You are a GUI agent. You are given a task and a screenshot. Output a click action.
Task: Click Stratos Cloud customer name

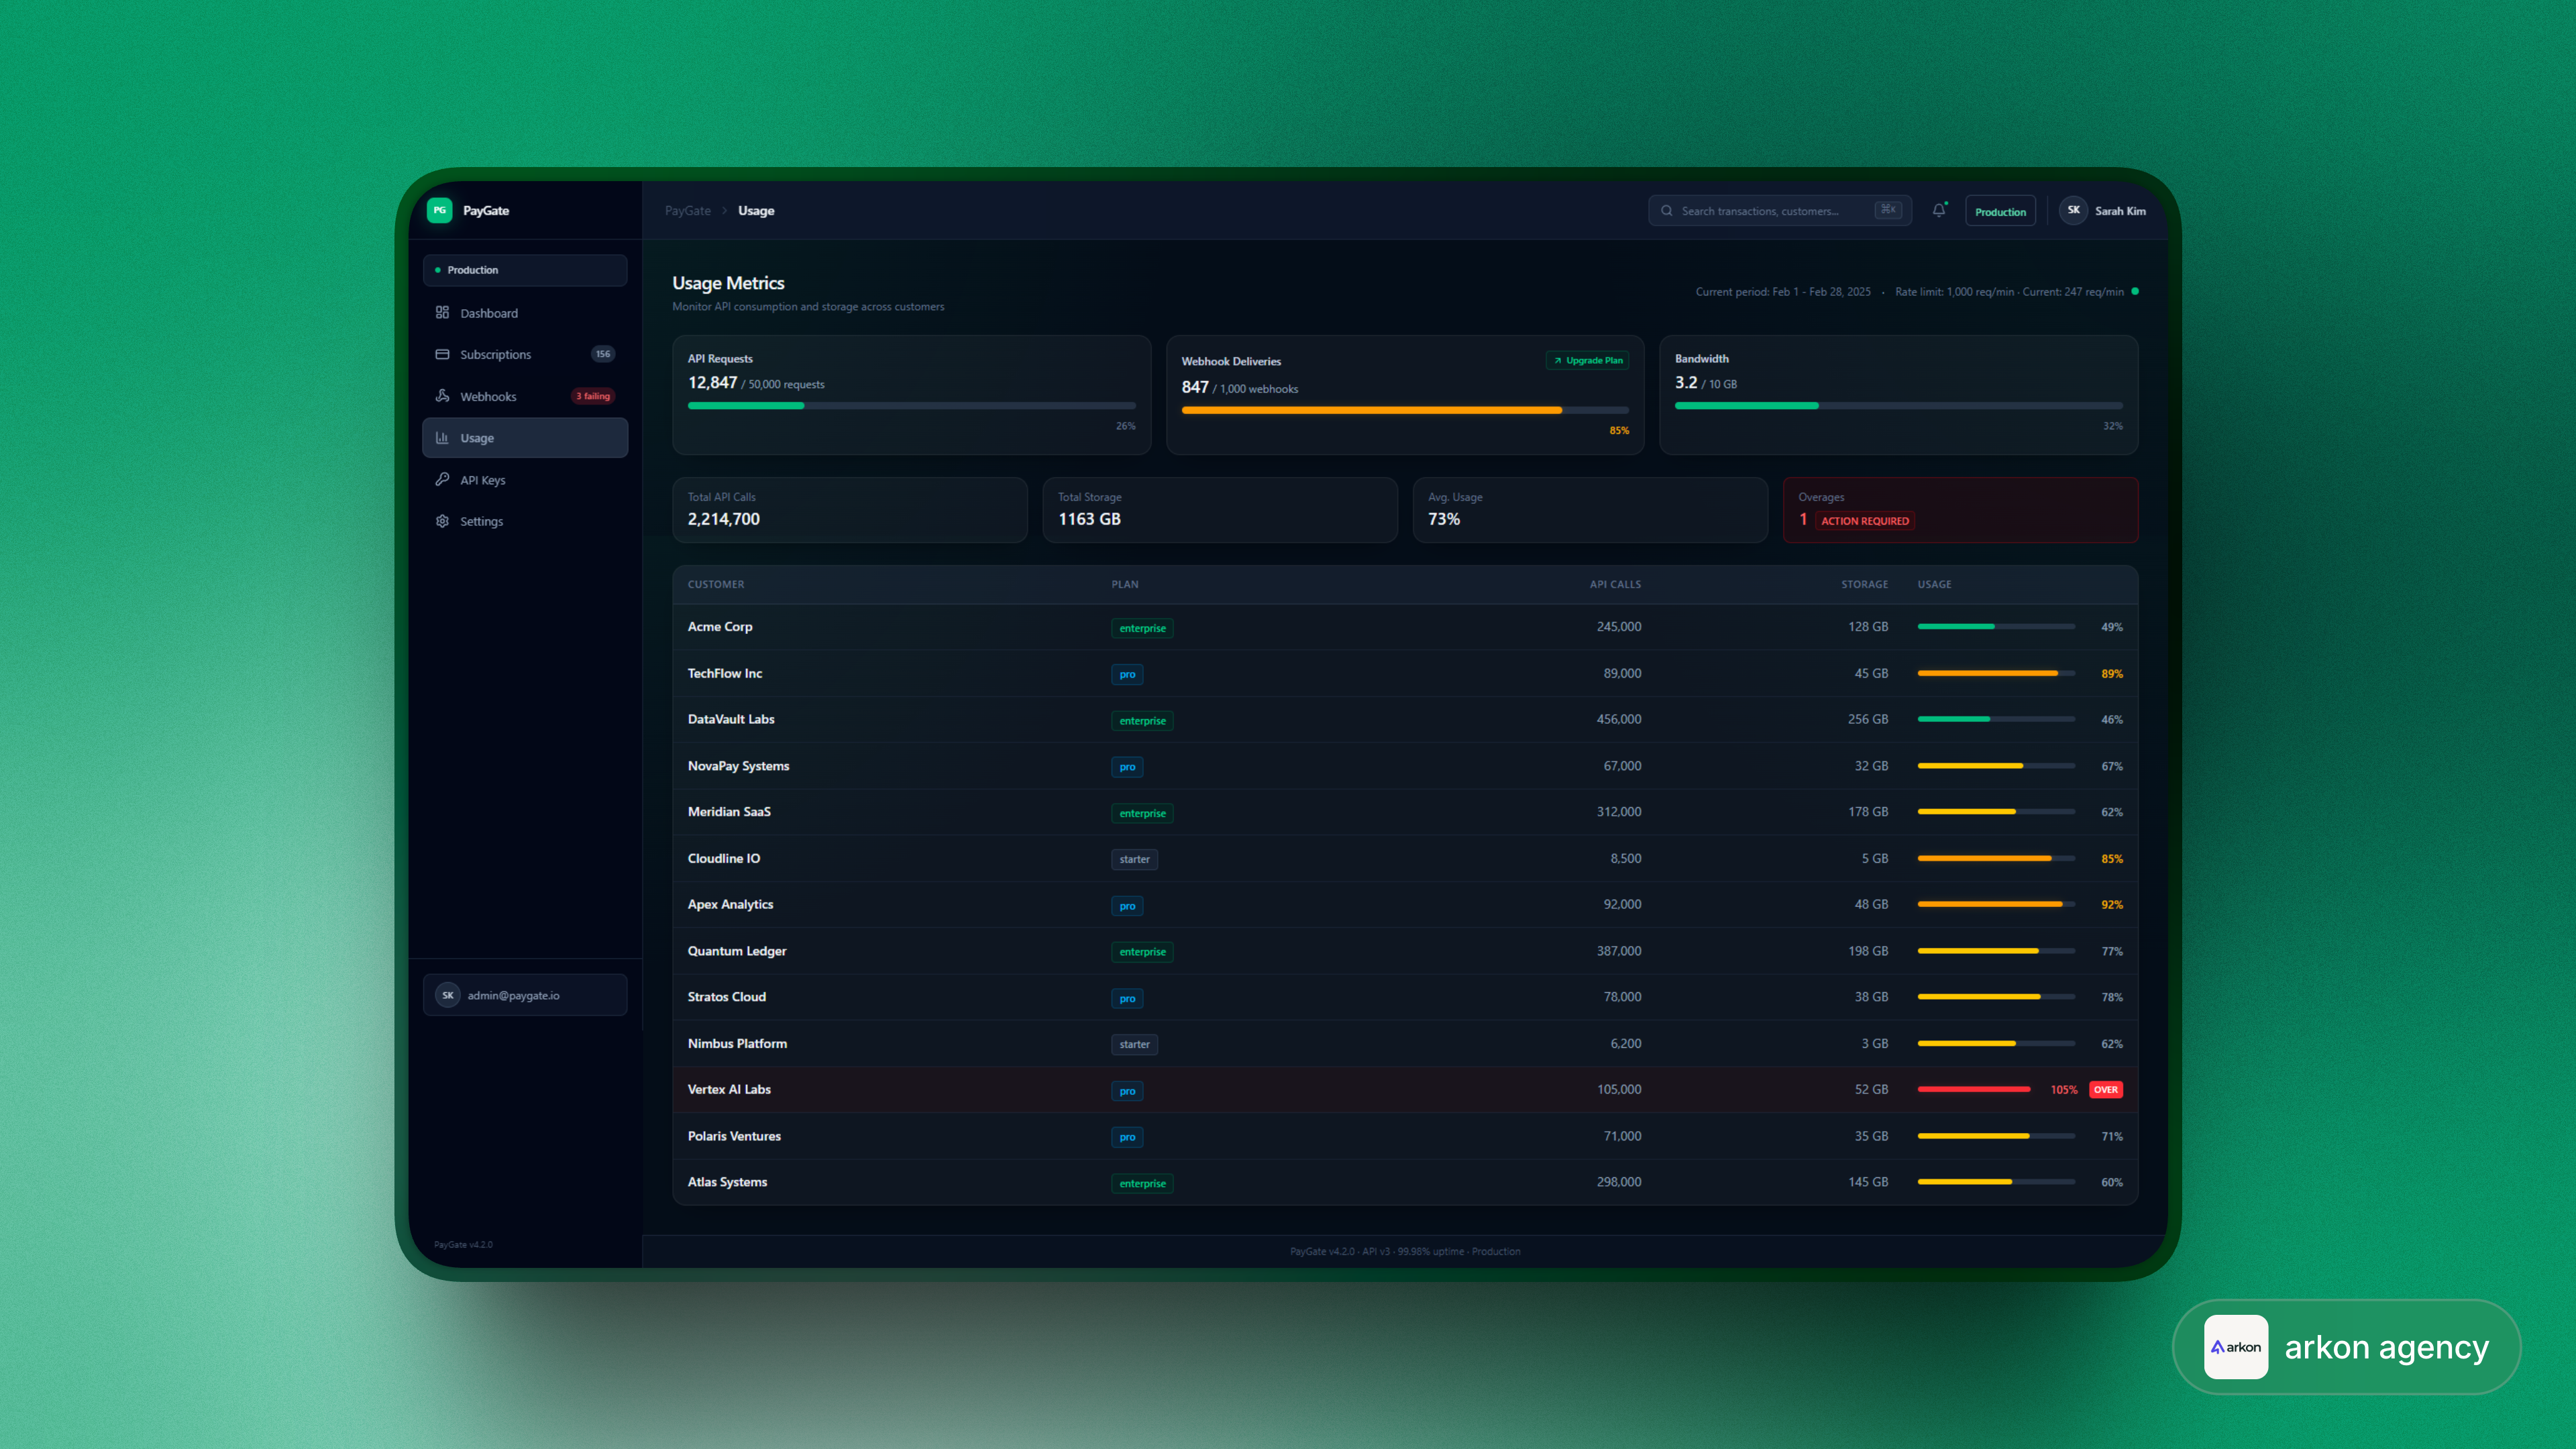click(x=727, y=997)
